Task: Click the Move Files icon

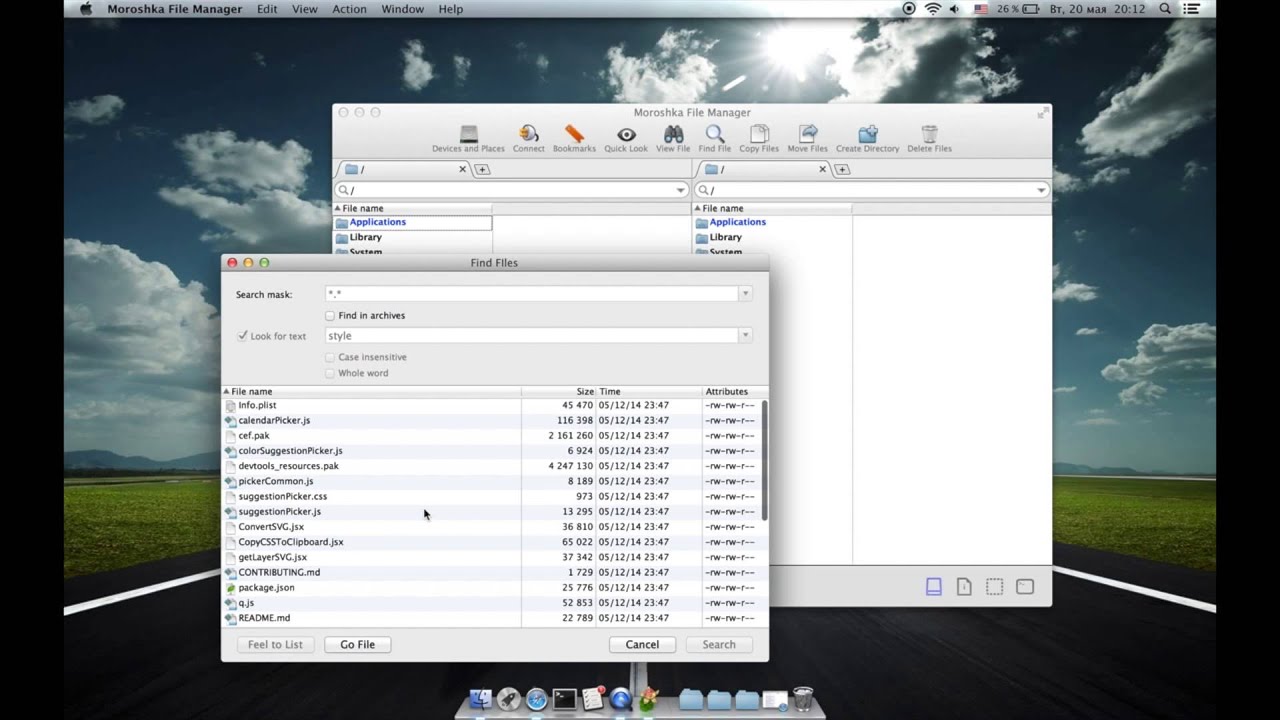Action: pos(808,134)
